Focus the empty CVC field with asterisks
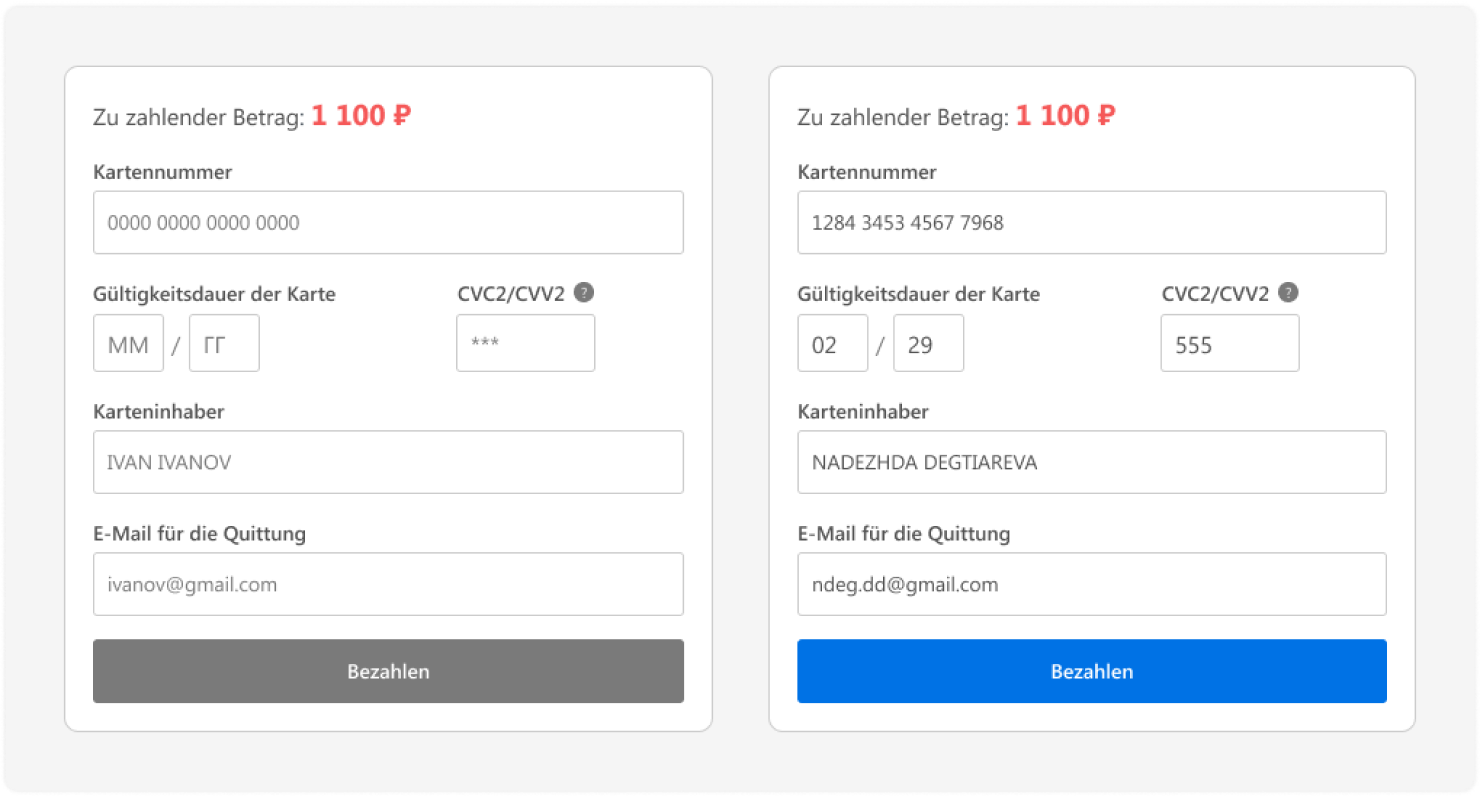Image resolution: width=1480 pixels, height=796 pixels. (525, 344)
